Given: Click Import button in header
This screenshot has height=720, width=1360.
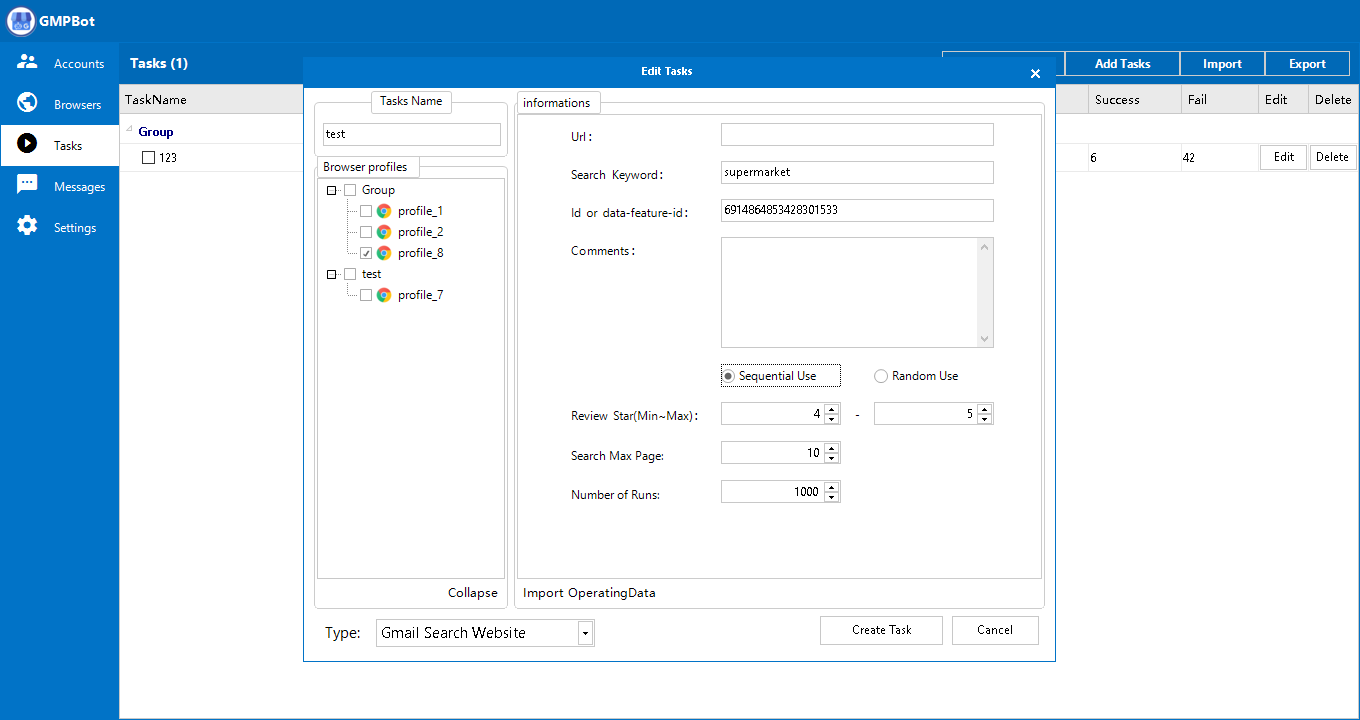Looking at the screenshot, I should click(x=1222, y=64).
